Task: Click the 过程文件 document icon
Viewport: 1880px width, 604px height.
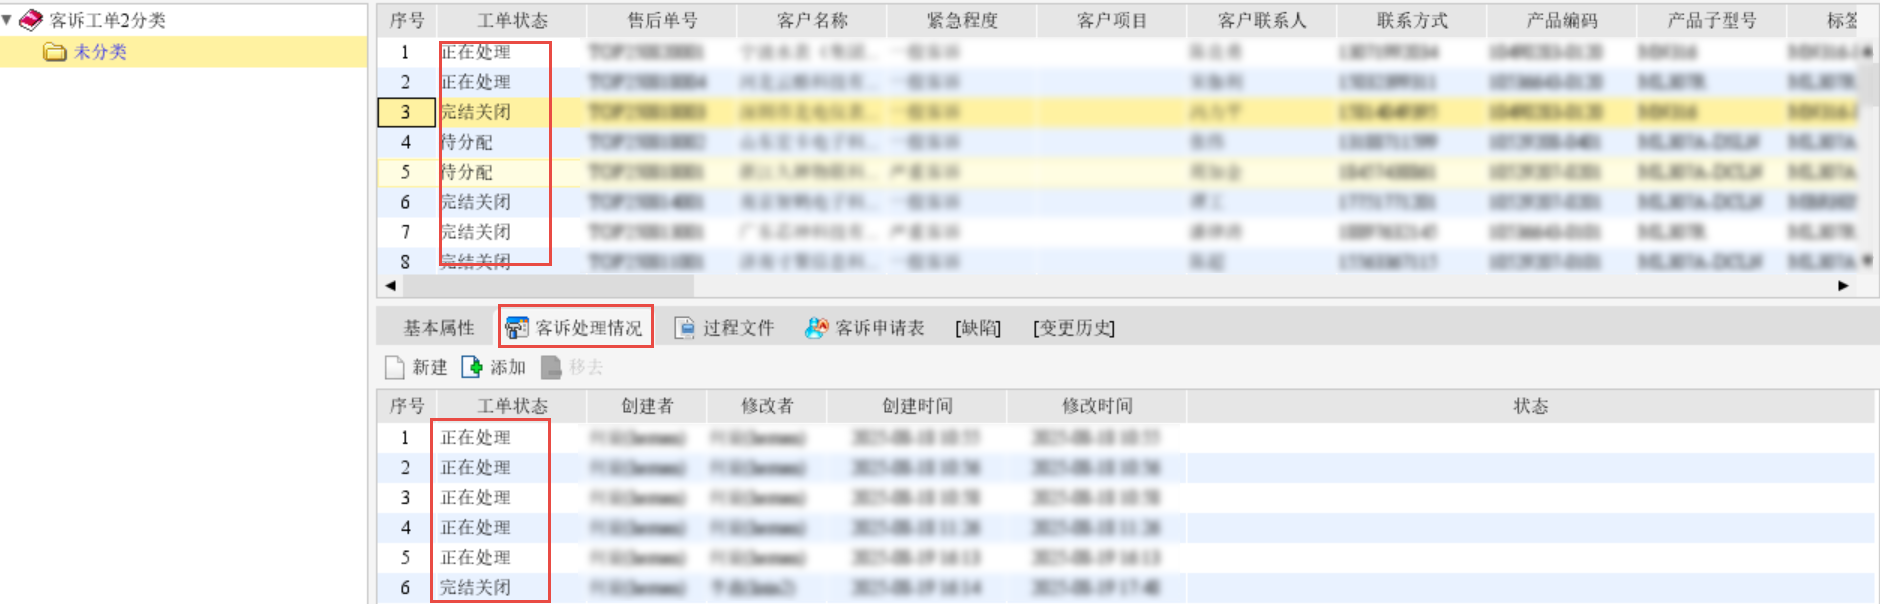Action: click(x=685, y=328)
